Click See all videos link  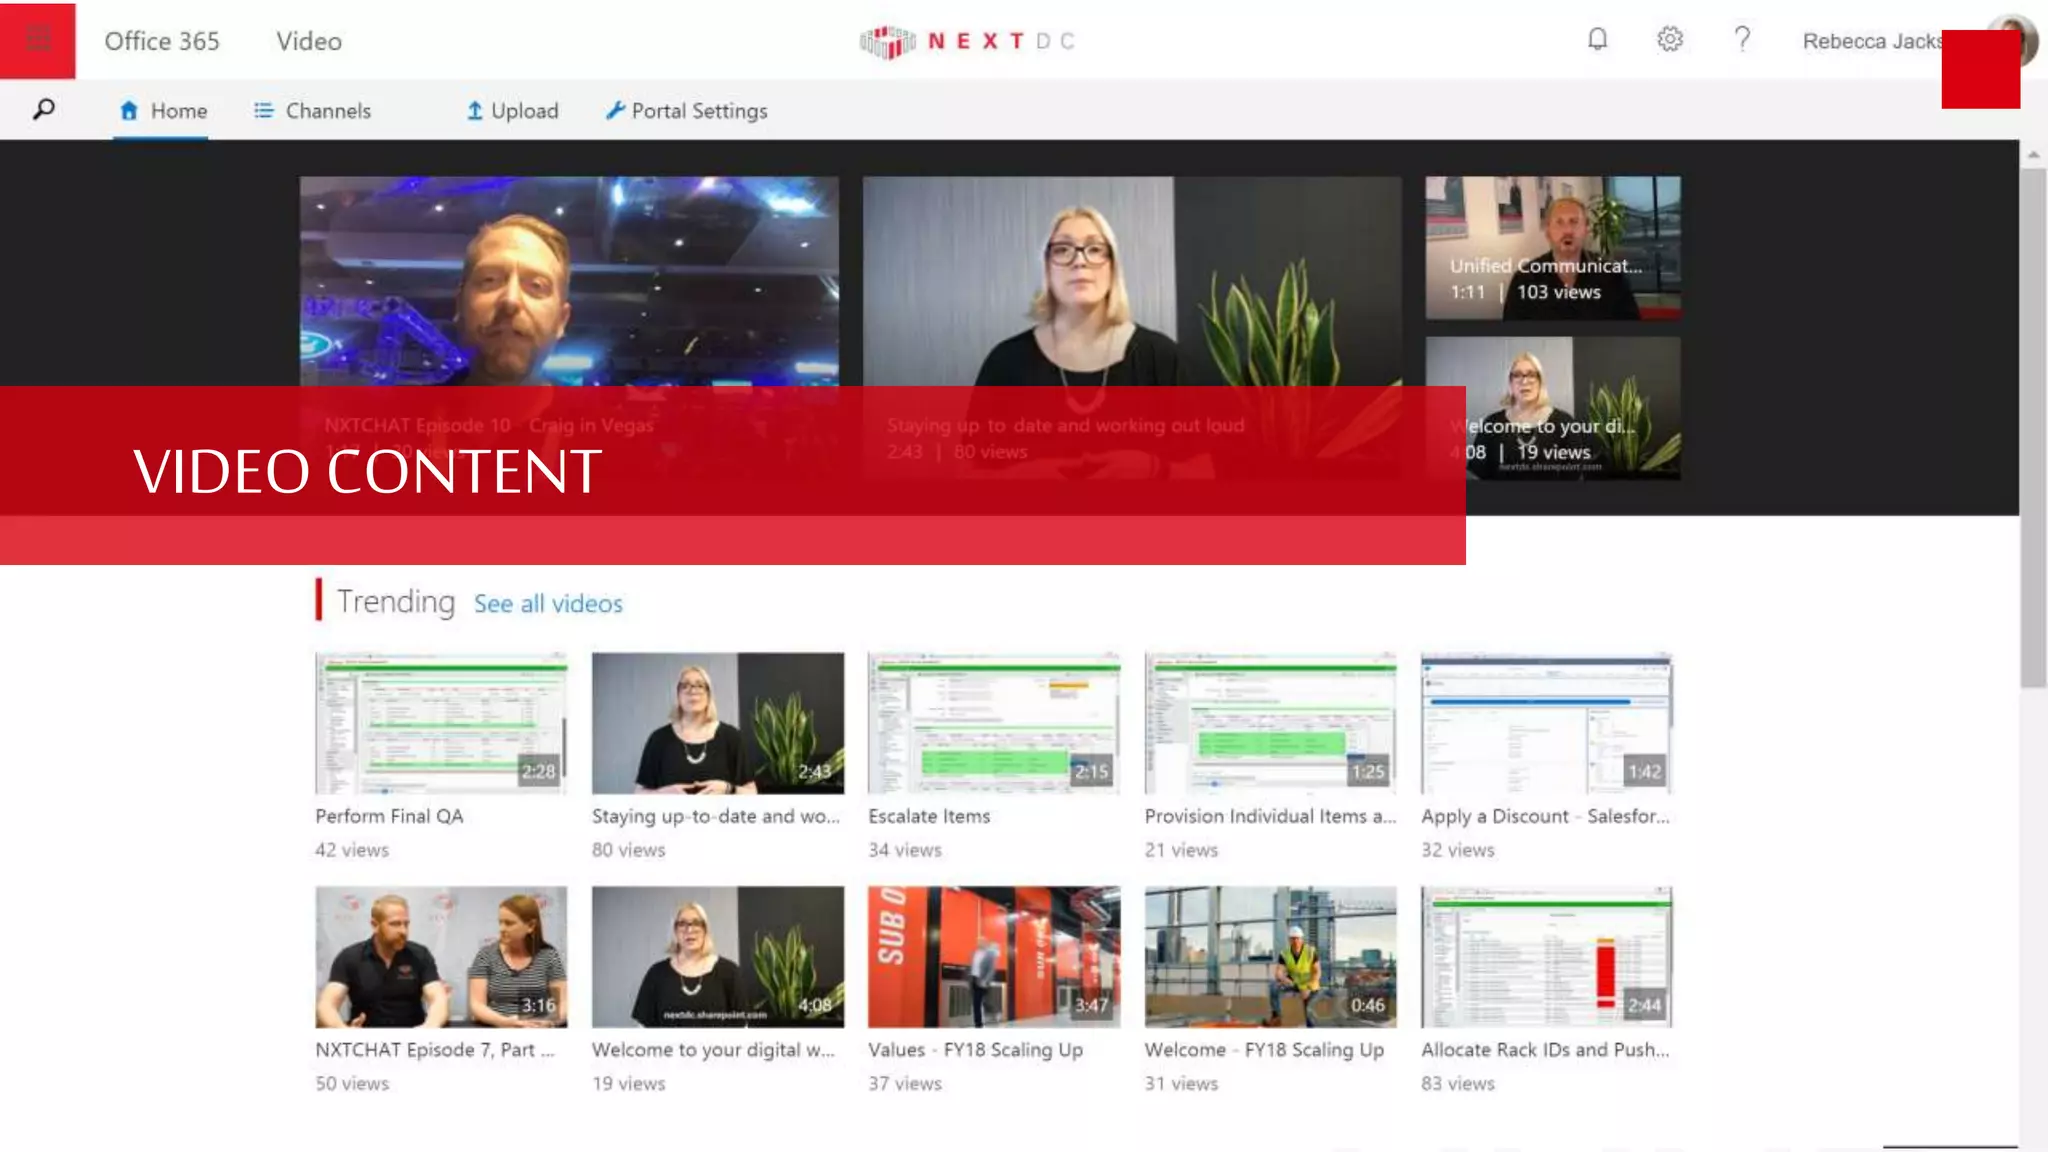548,604
